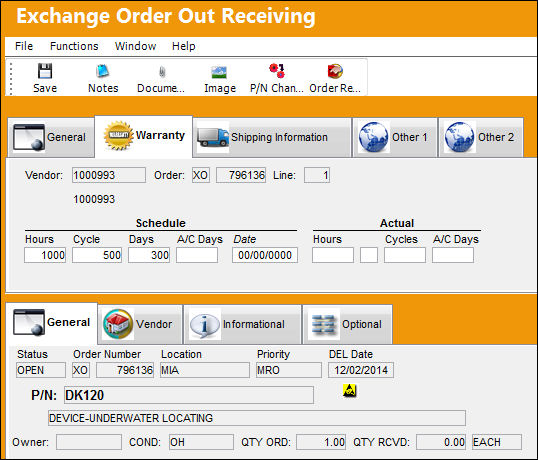Switch to the upper General tab
The image size is (538, 460).
(51, 137)
